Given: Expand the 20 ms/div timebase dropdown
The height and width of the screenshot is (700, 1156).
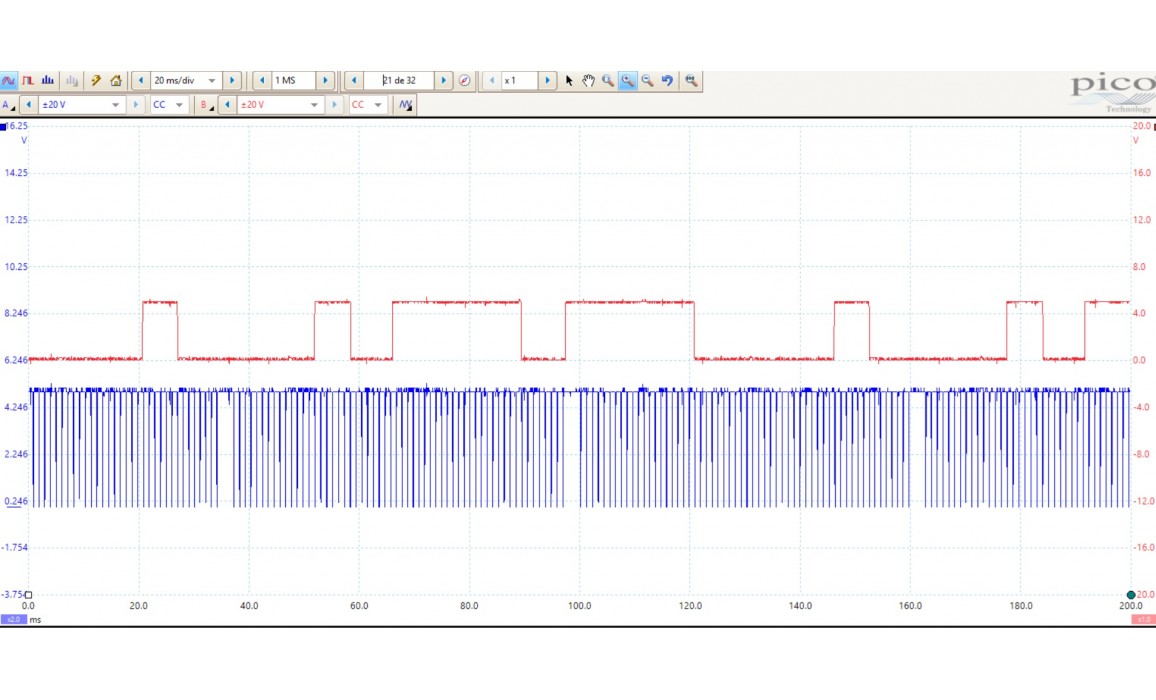Looking at the screenshot, I should [212, 81].
